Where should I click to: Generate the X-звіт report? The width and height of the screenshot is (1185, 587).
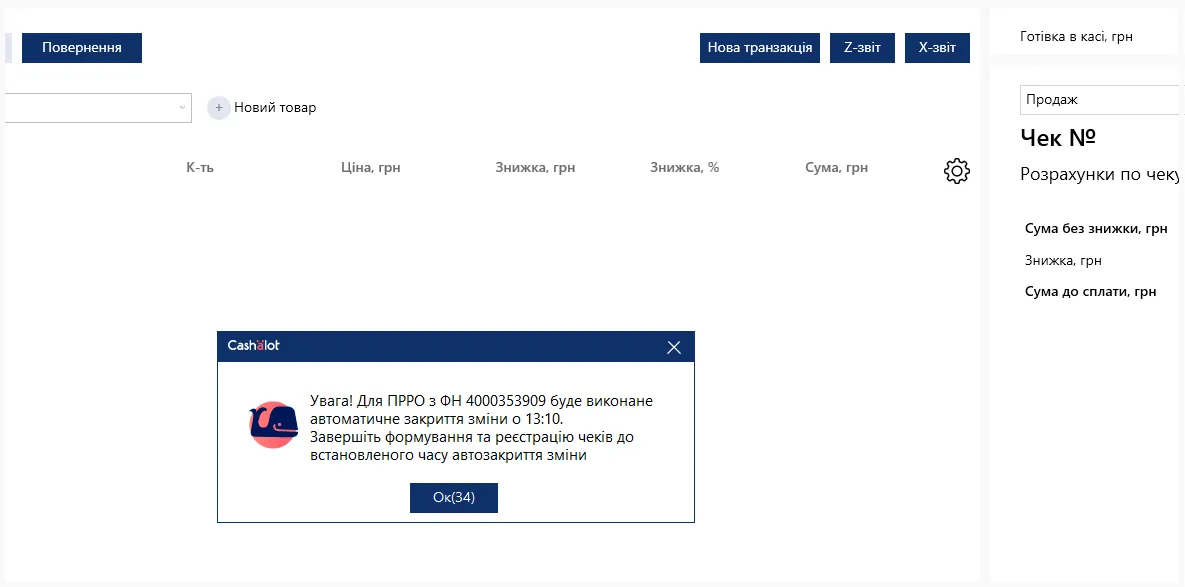click(x=937, y=48)
